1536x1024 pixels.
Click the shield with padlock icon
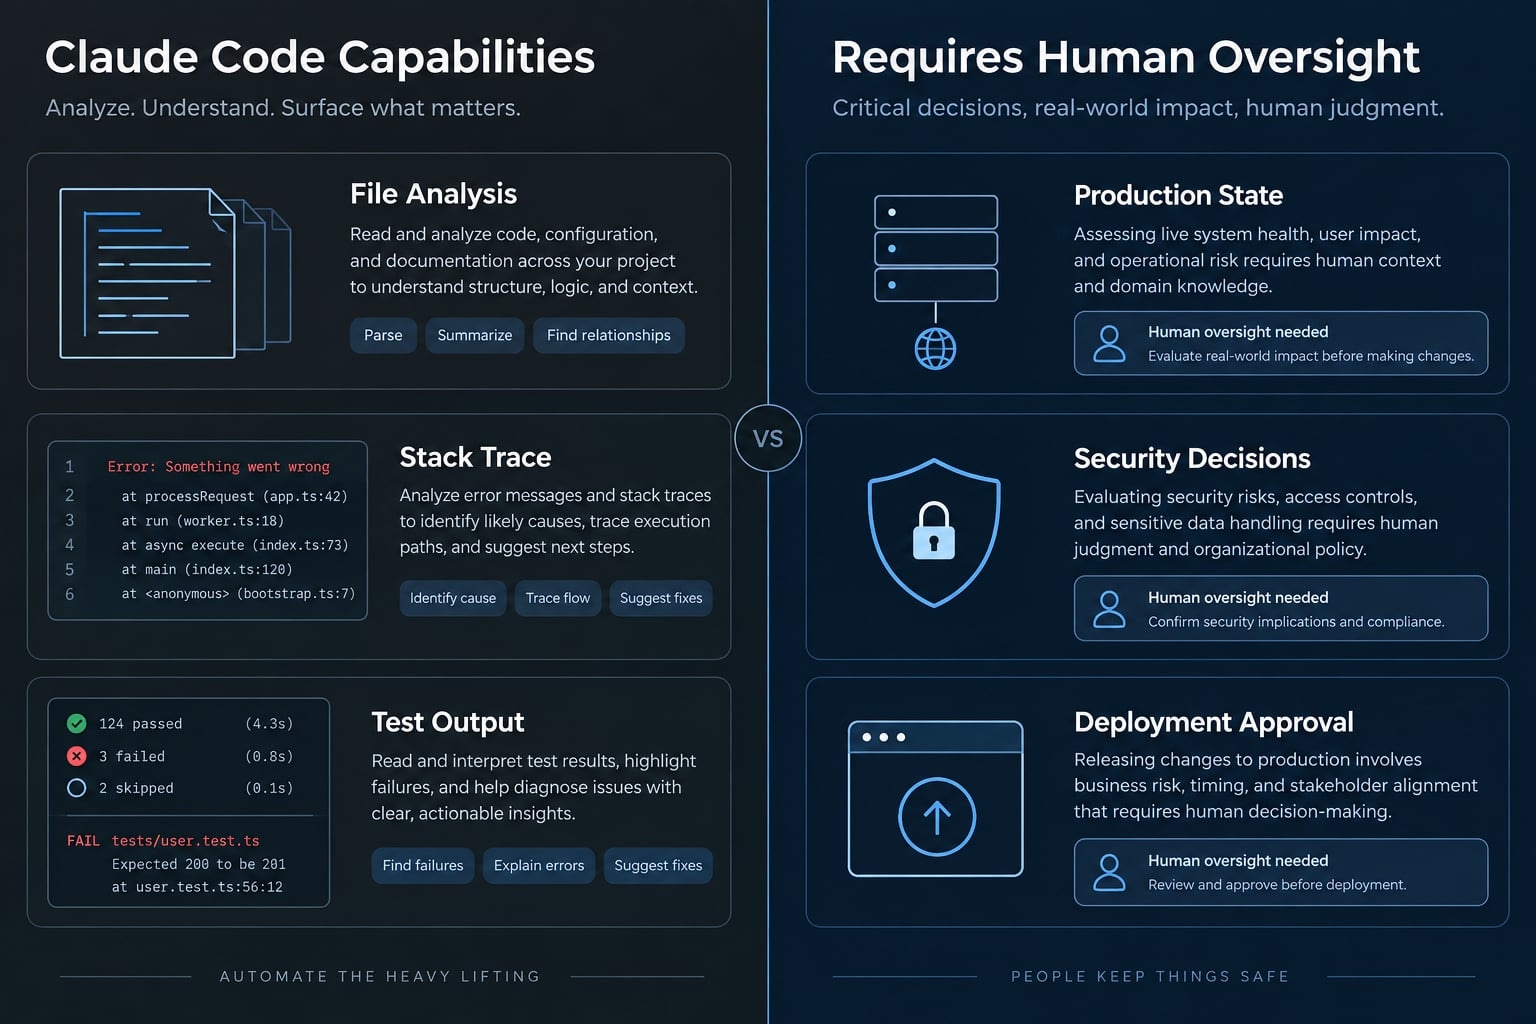(934, 533)
